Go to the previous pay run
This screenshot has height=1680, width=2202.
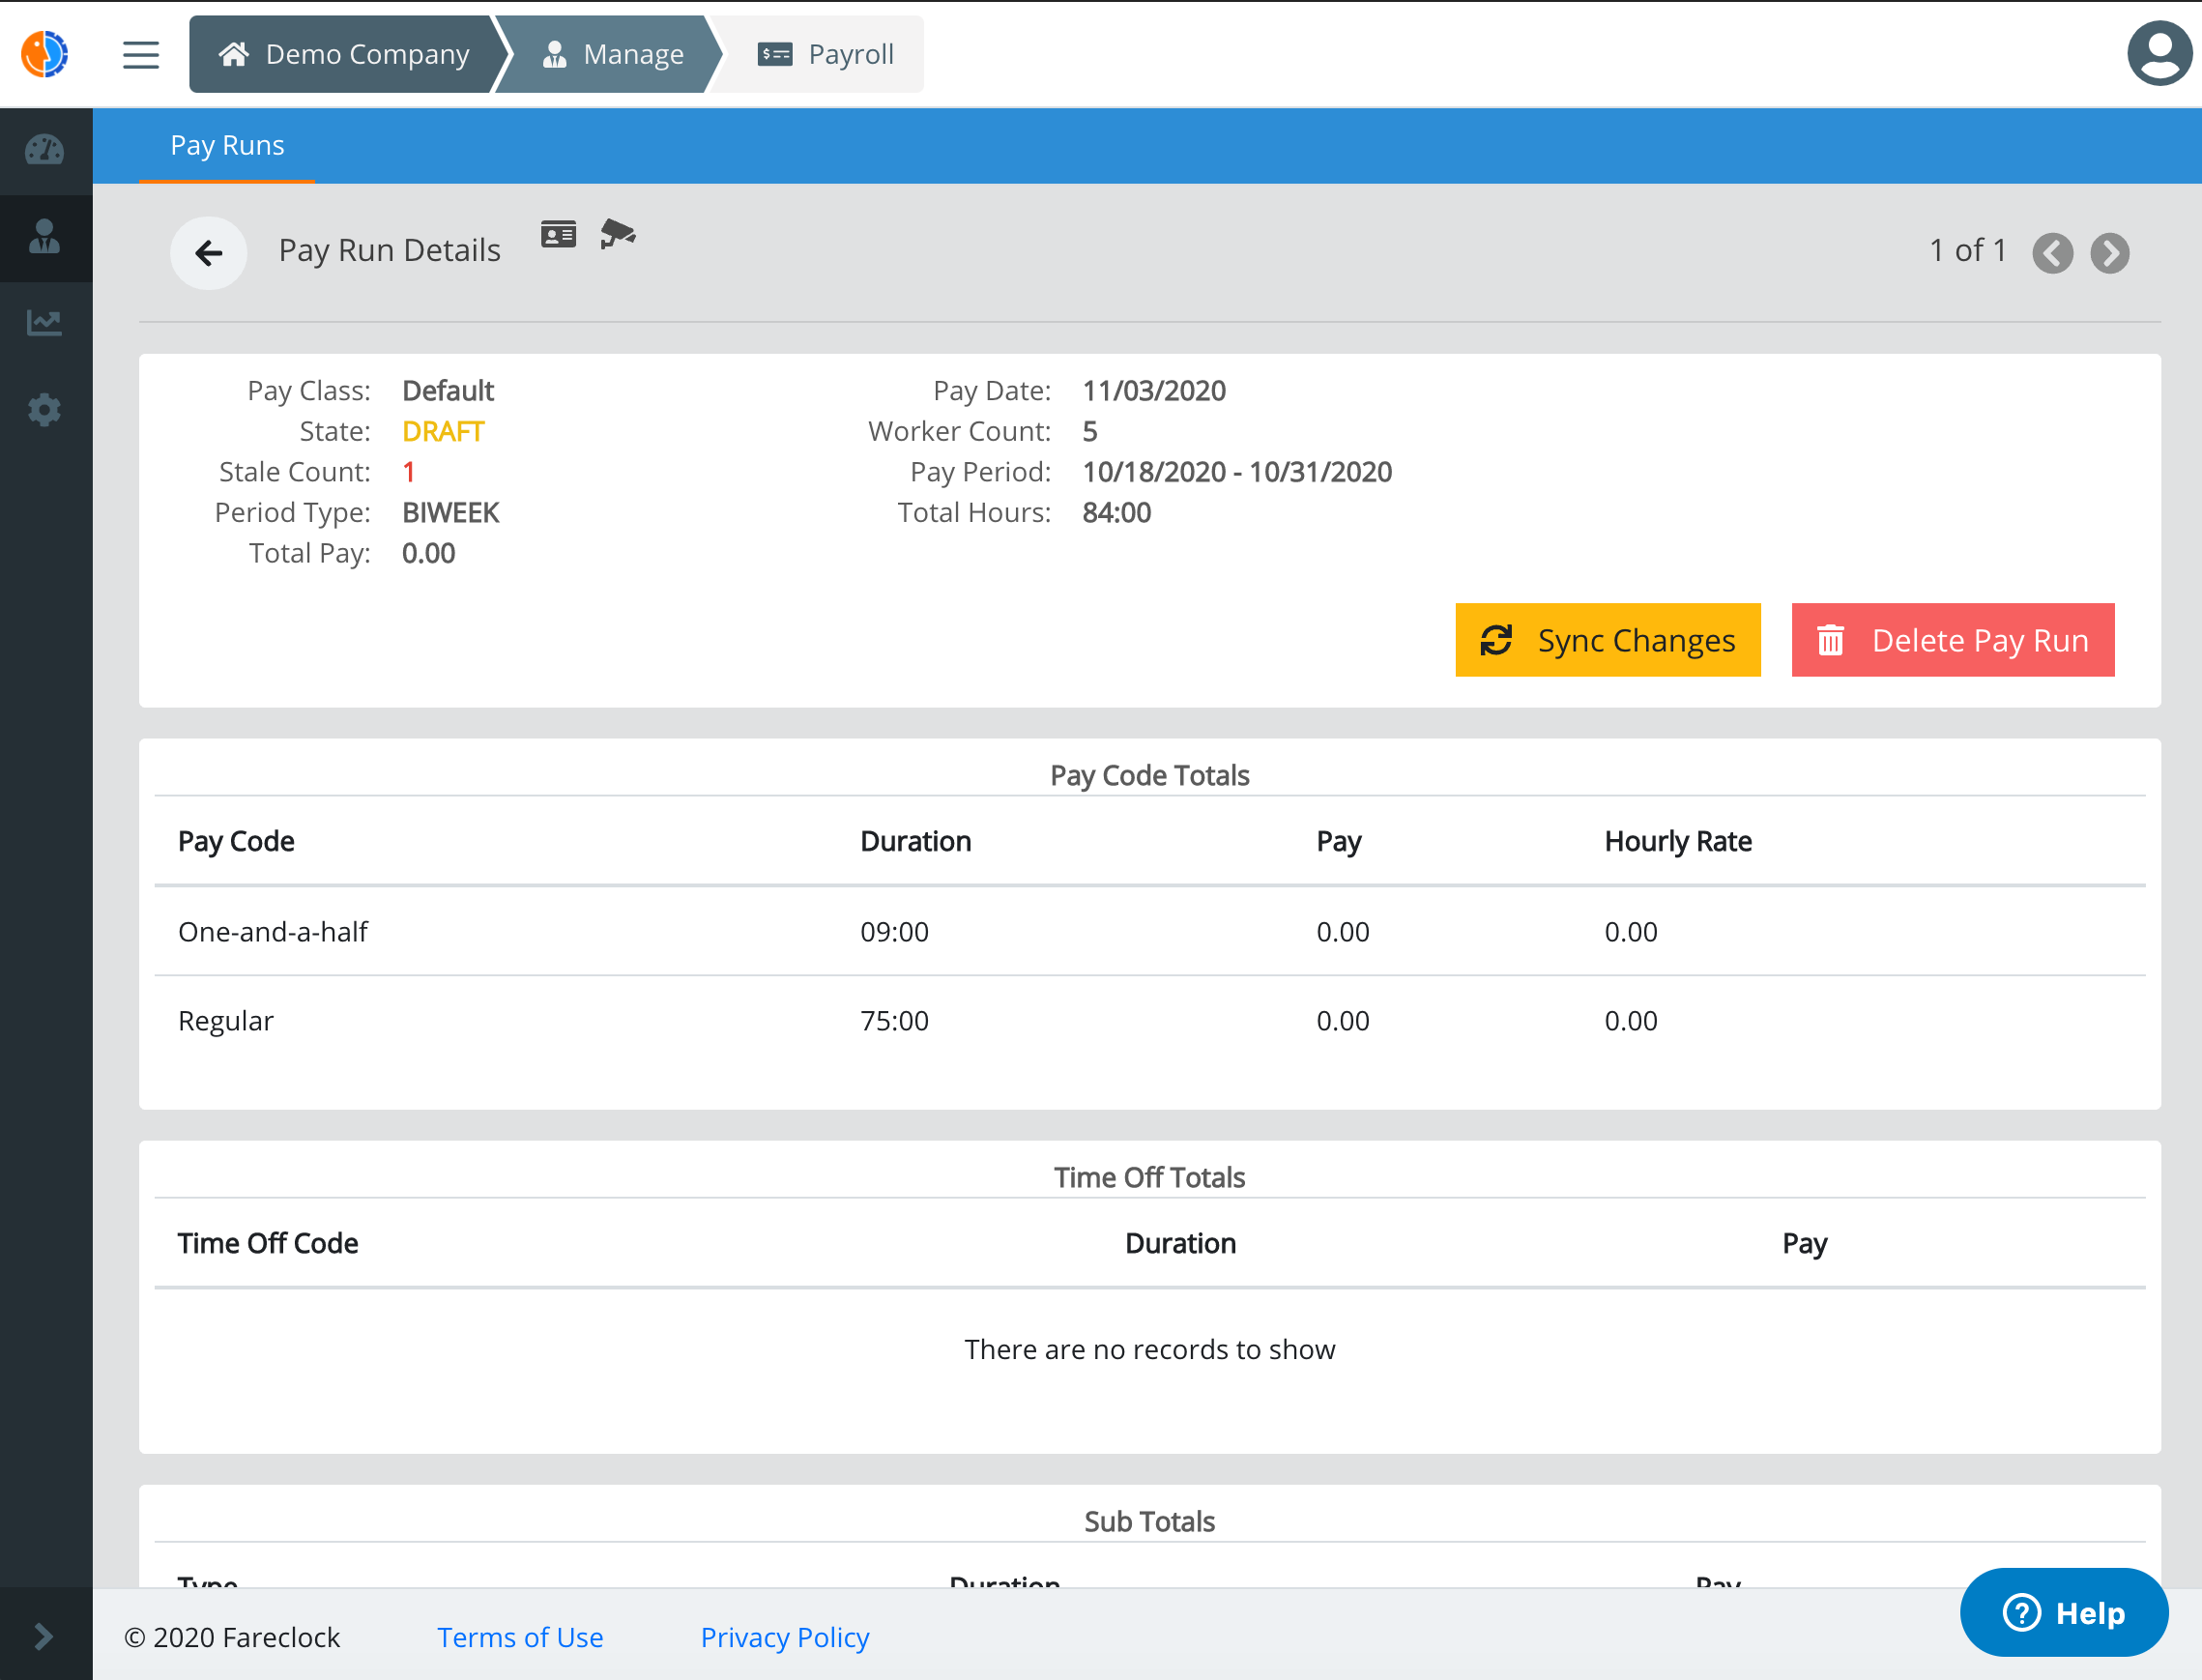point(2052,253)
